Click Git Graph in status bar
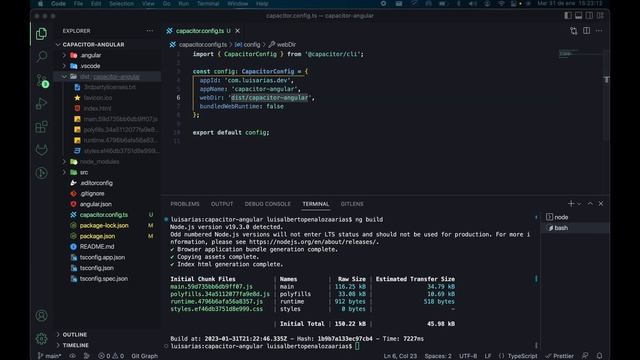The width and height of the screenshot is (640, 360). pyautogui.click(x=144, y=356)
